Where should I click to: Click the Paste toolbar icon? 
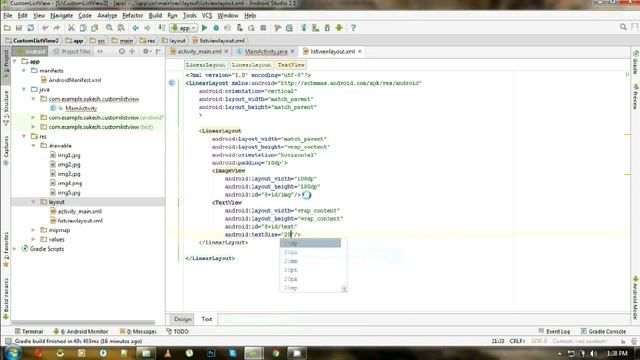click(x=95, y=28)
